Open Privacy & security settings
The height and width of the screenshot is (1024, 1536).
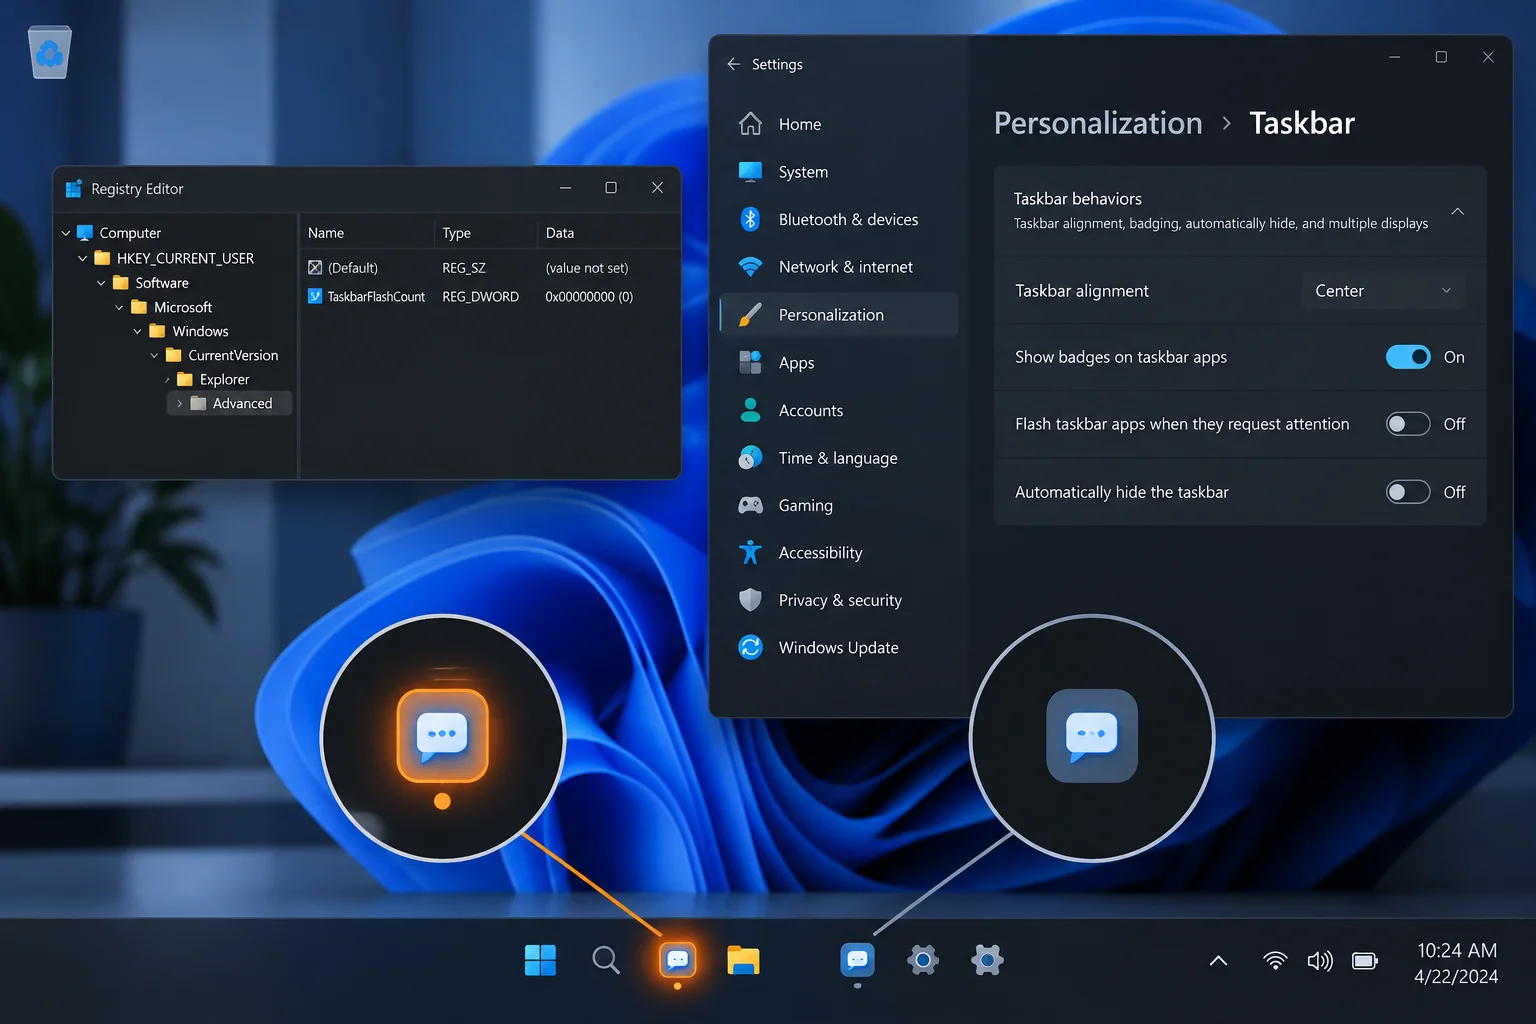(839, 600)
